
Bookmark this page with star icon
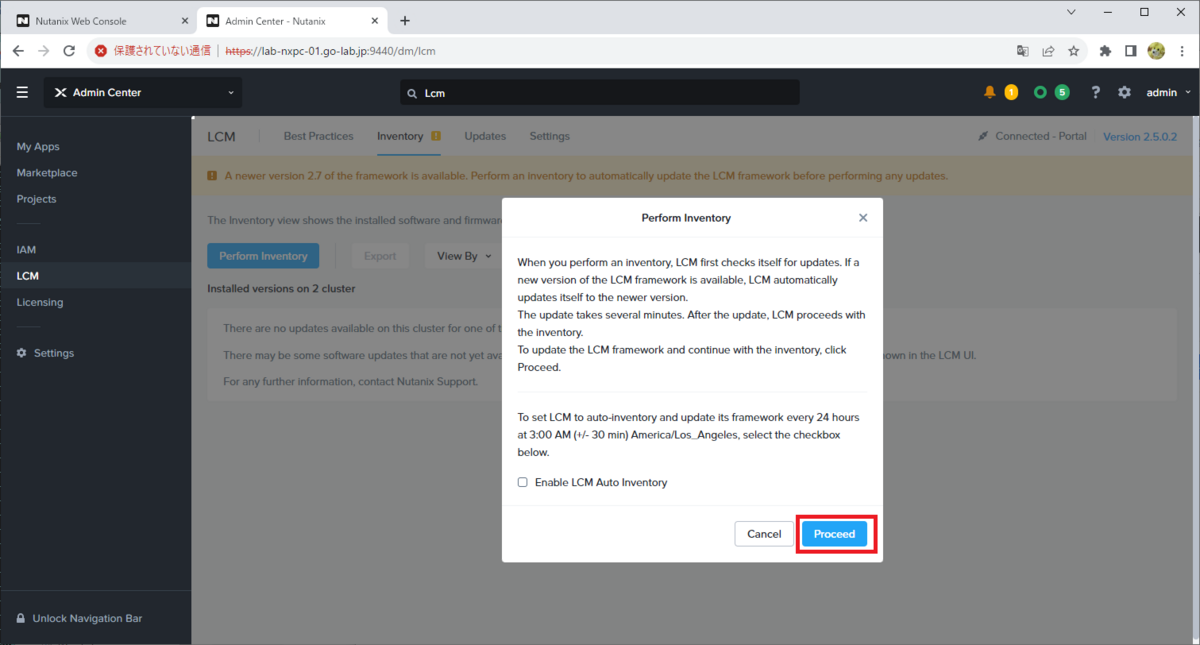click(1074, 51)
